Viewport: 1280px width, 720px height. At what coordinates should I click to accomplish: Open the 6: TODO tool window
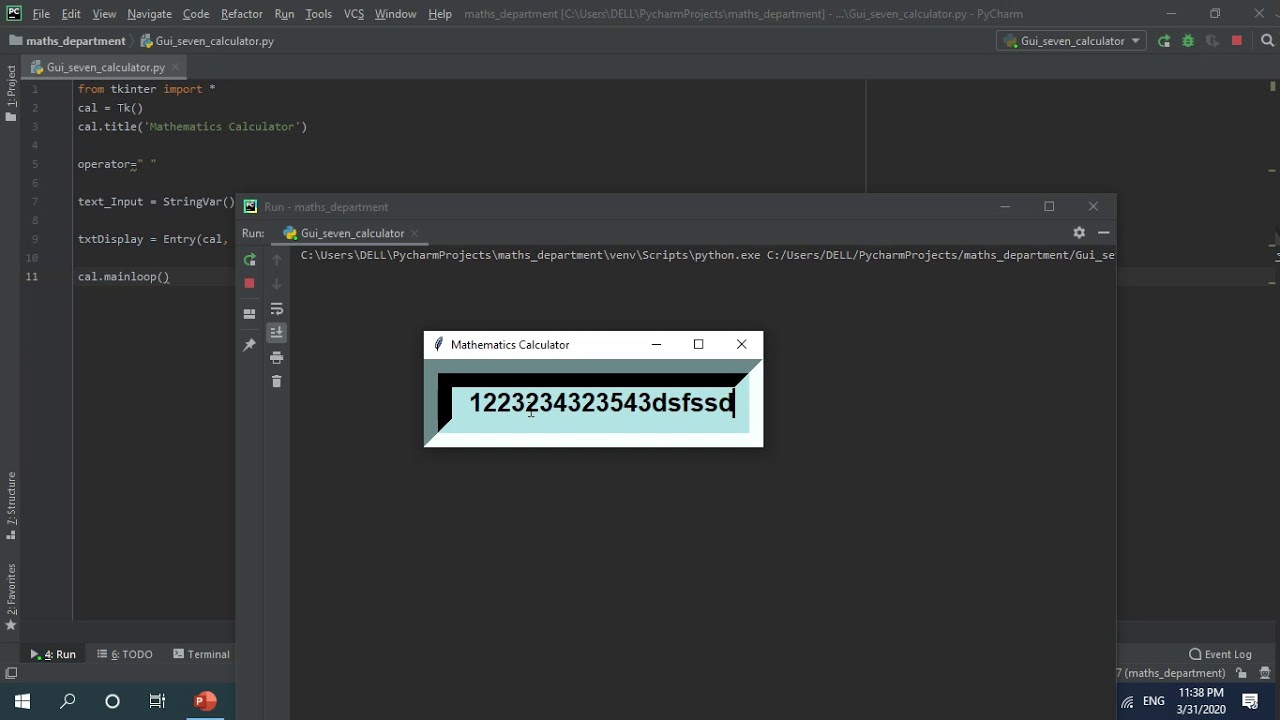(x=125, y=654)
